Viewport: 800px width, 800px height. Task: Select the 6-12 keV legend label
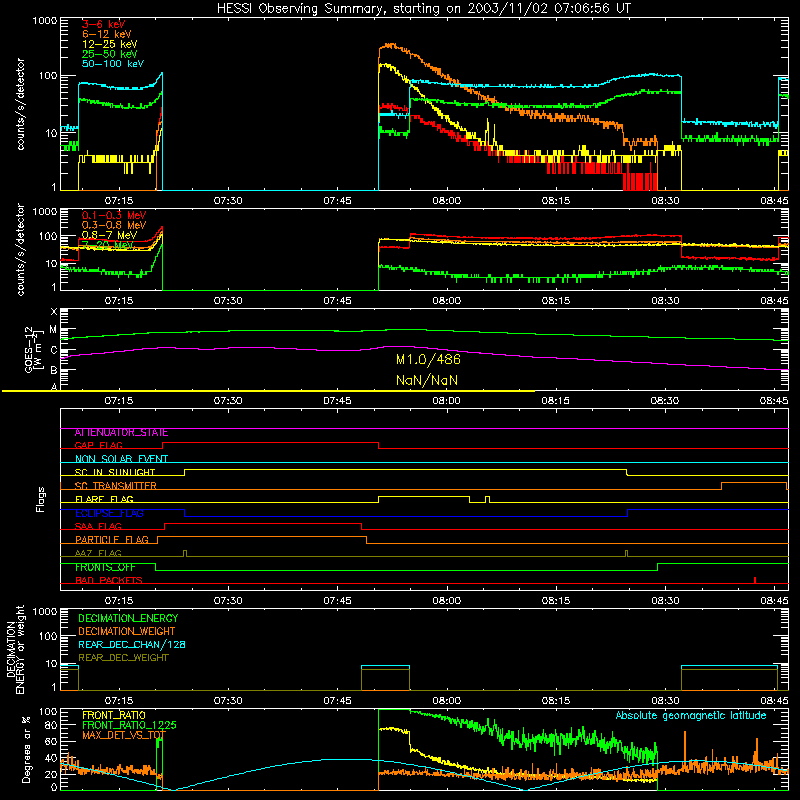[107, 34]
